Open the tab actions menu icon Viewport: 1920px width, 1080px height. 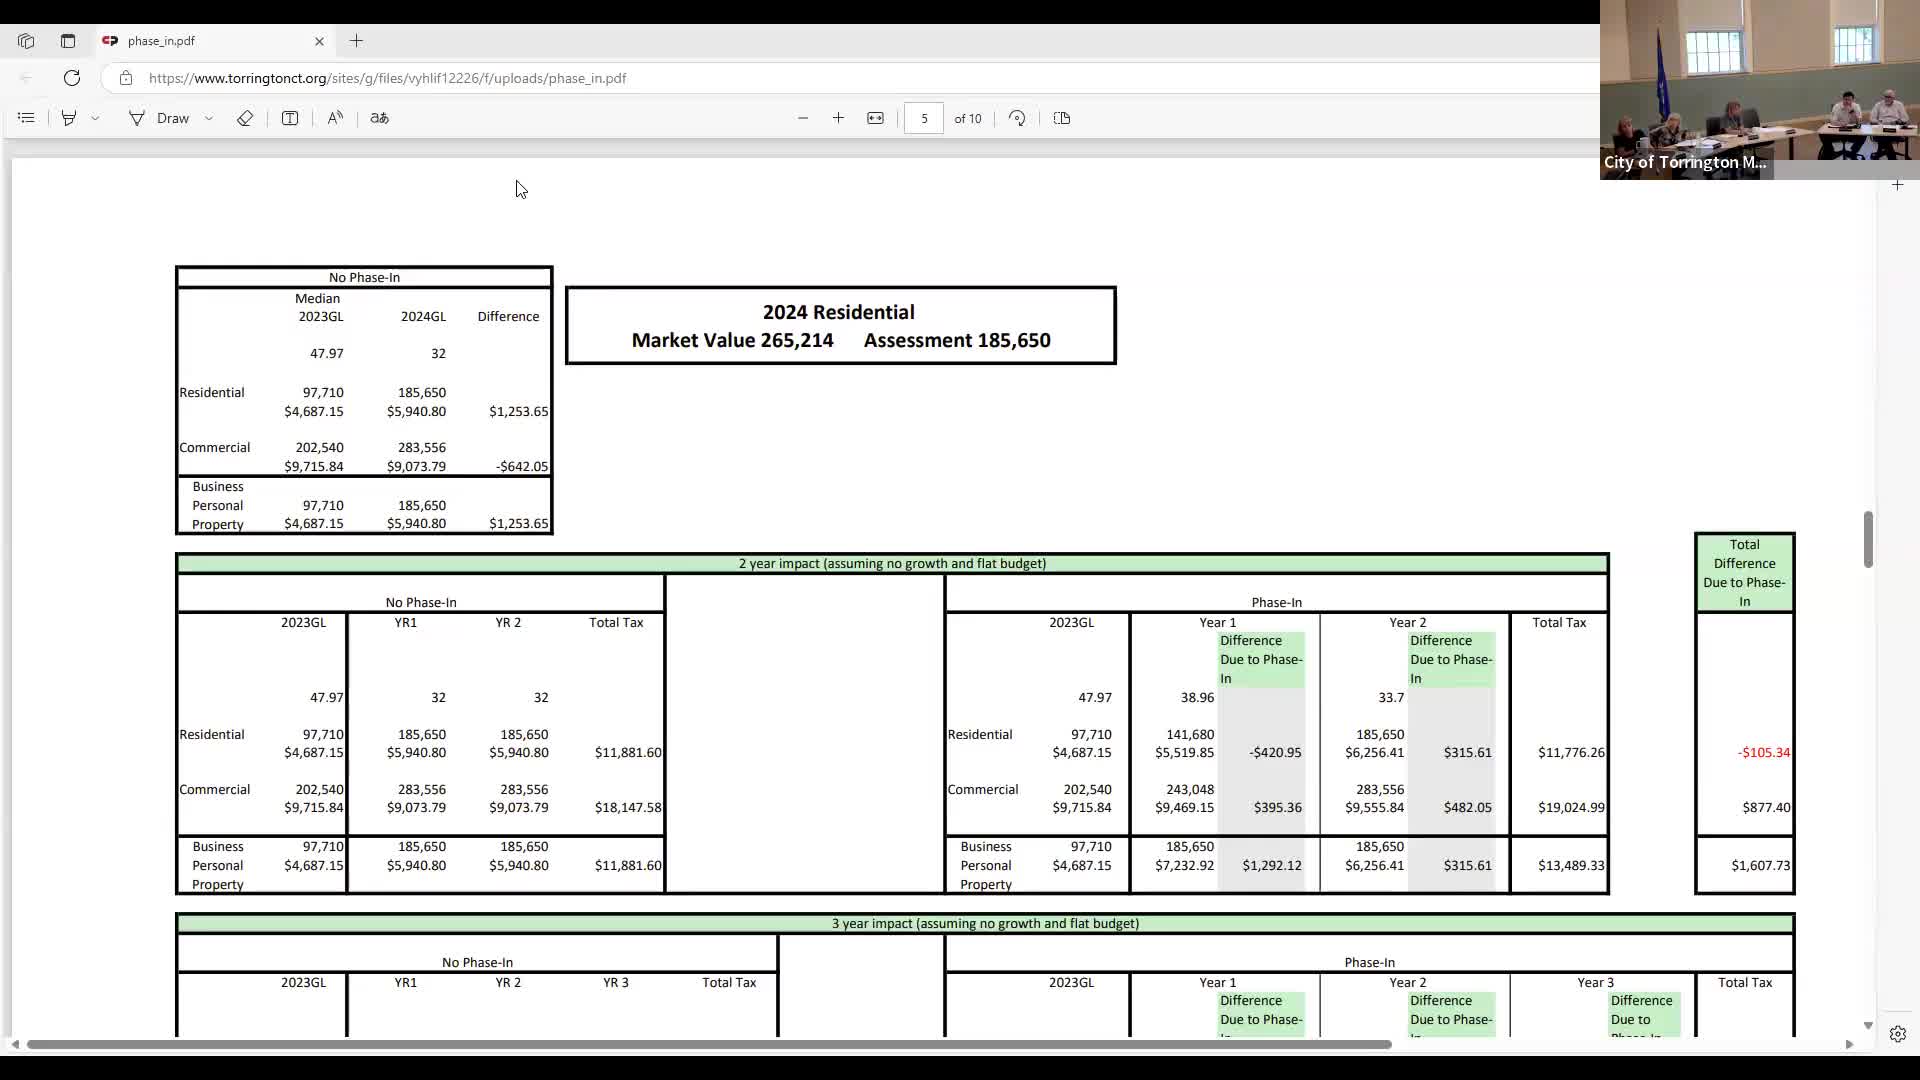68,41
